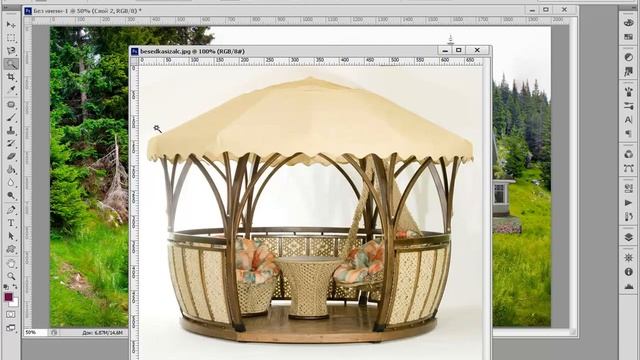Open the Histogram panel icon
Screen dimensions: 640x360
tap(629, 286)
